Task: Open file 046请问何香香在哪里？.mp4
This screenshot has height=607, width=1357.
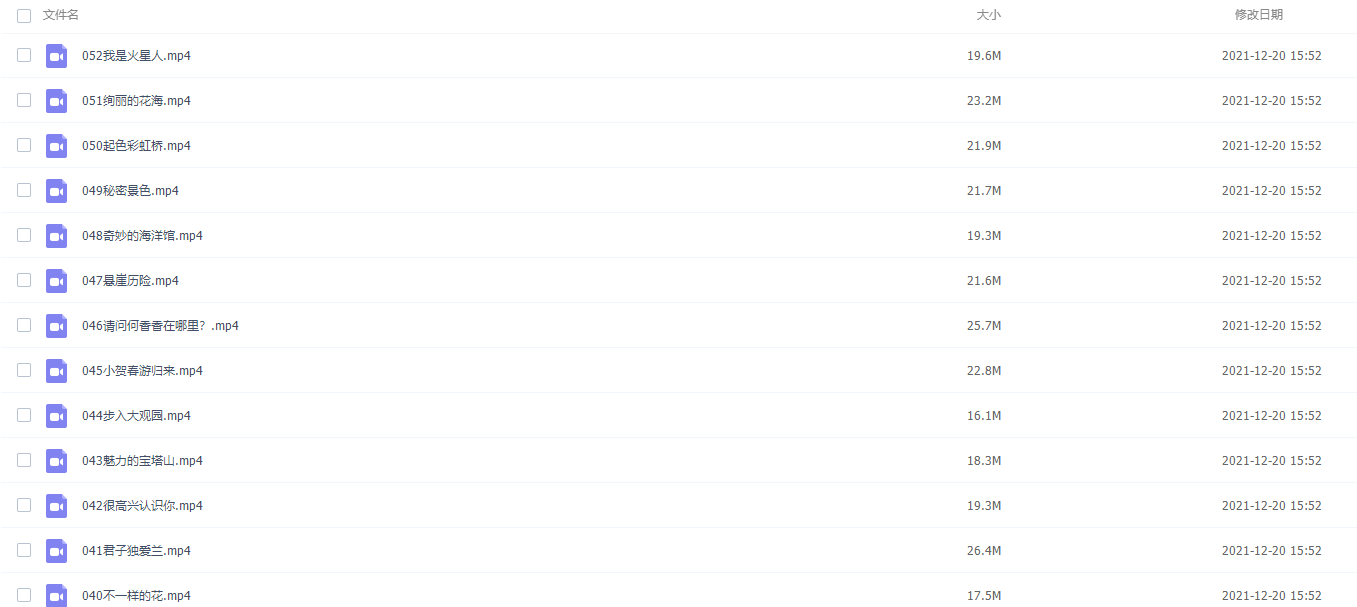Action: (160, 326)
